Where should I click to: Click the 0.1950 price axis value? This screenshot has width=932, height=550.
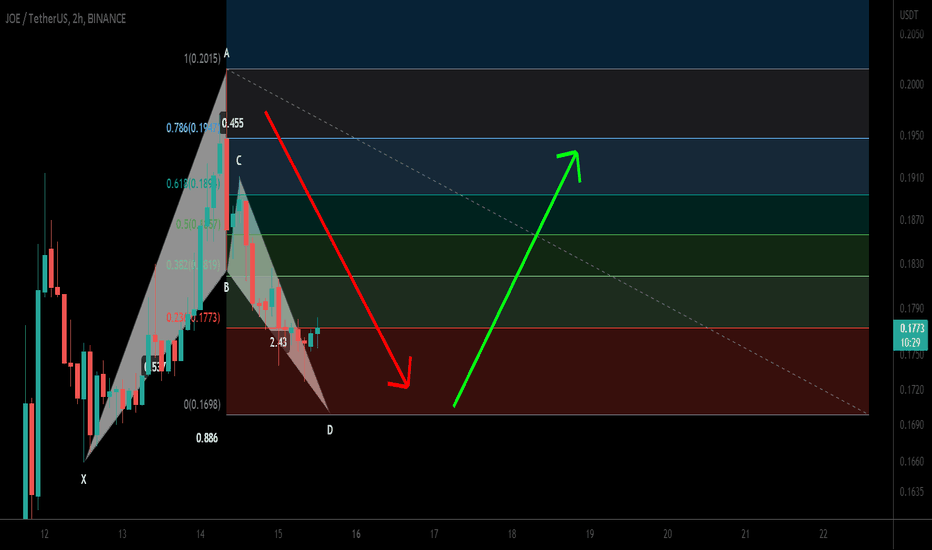[912, 136]
